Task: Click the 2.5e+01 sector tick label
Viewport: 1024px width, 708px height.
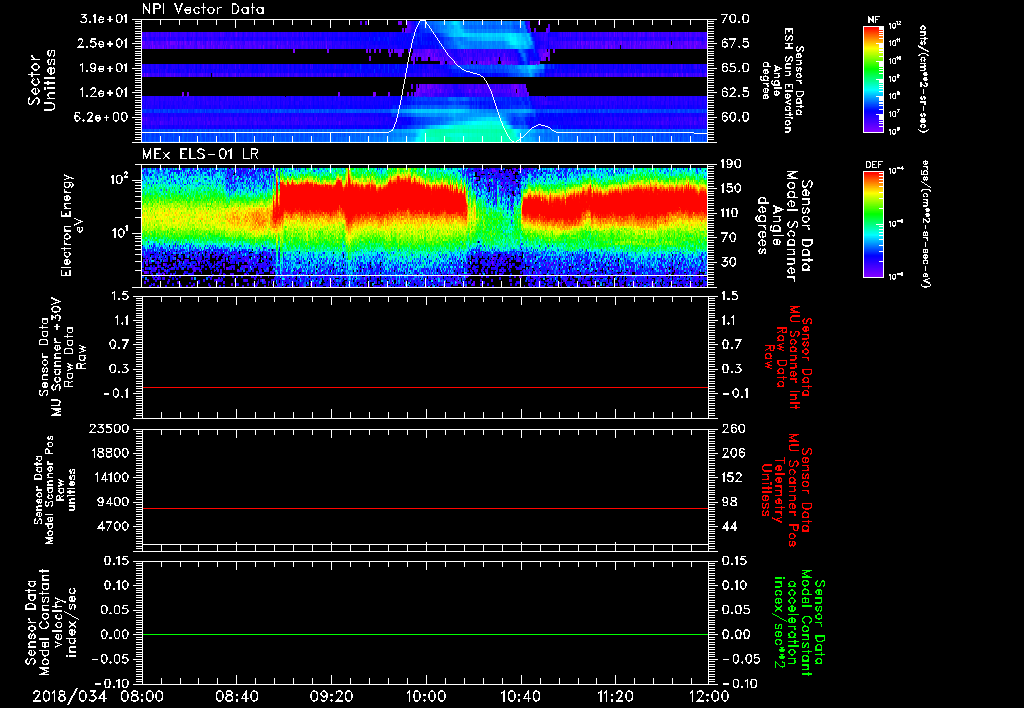Action: click(103, 43)
